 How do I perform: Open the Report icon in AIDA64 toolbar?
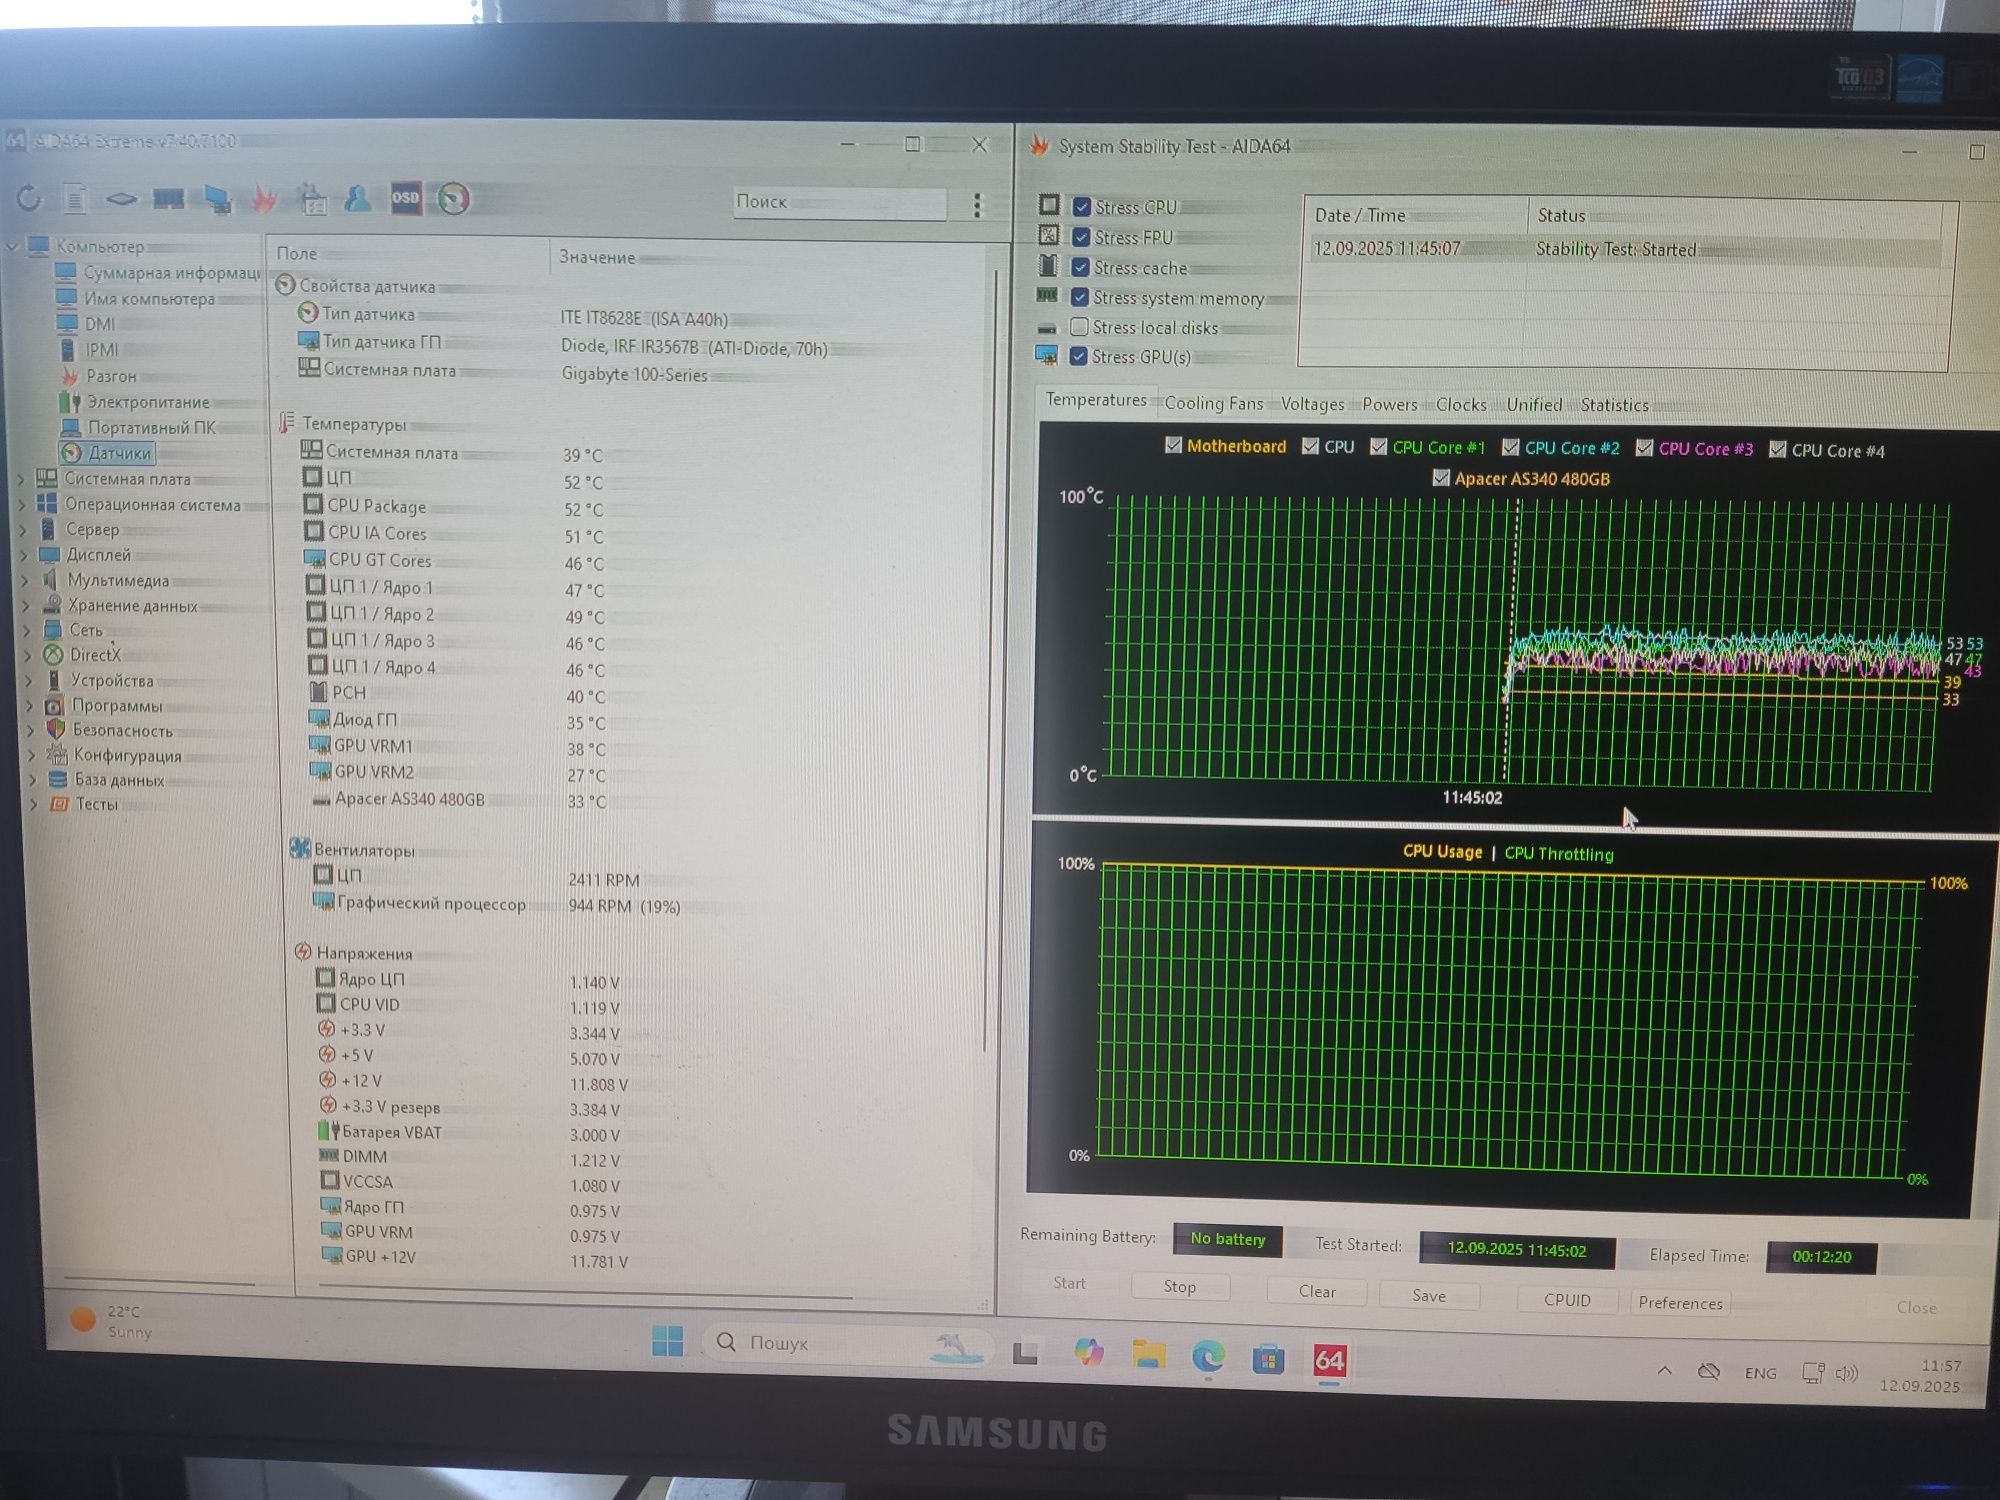click(x=75, y=199)
